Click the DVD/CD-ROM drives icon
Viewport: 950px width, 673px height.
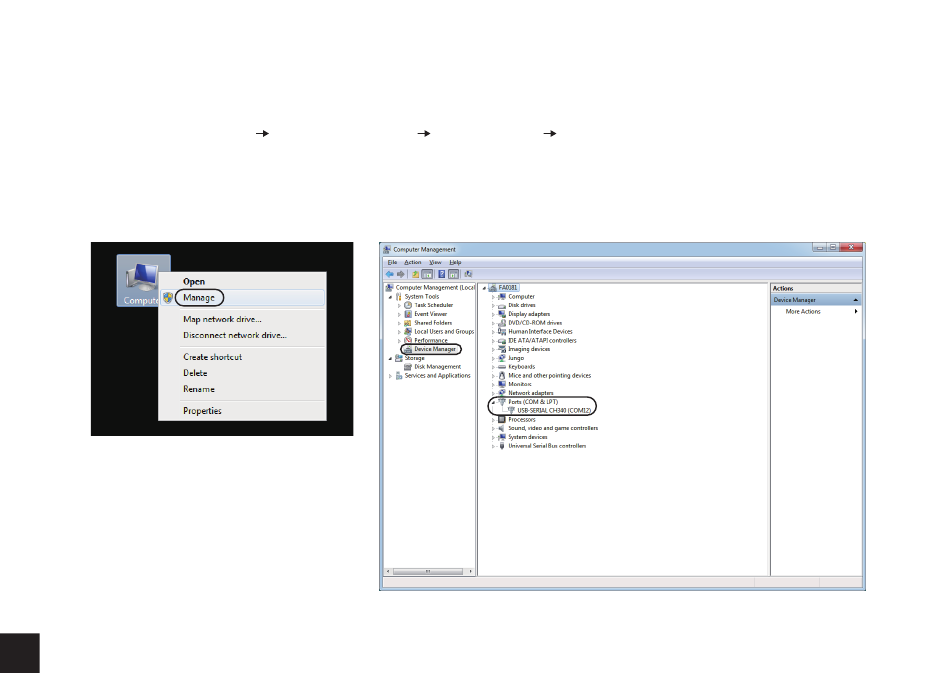click(x=502, y=323)
